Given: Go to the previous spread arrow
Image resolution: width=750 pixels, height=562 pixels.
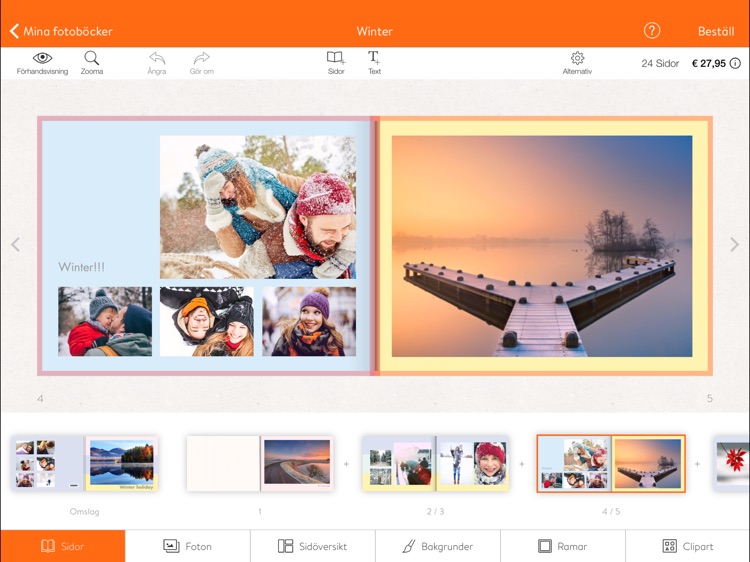Looking at the screenshot, I should tap(15, 245).
